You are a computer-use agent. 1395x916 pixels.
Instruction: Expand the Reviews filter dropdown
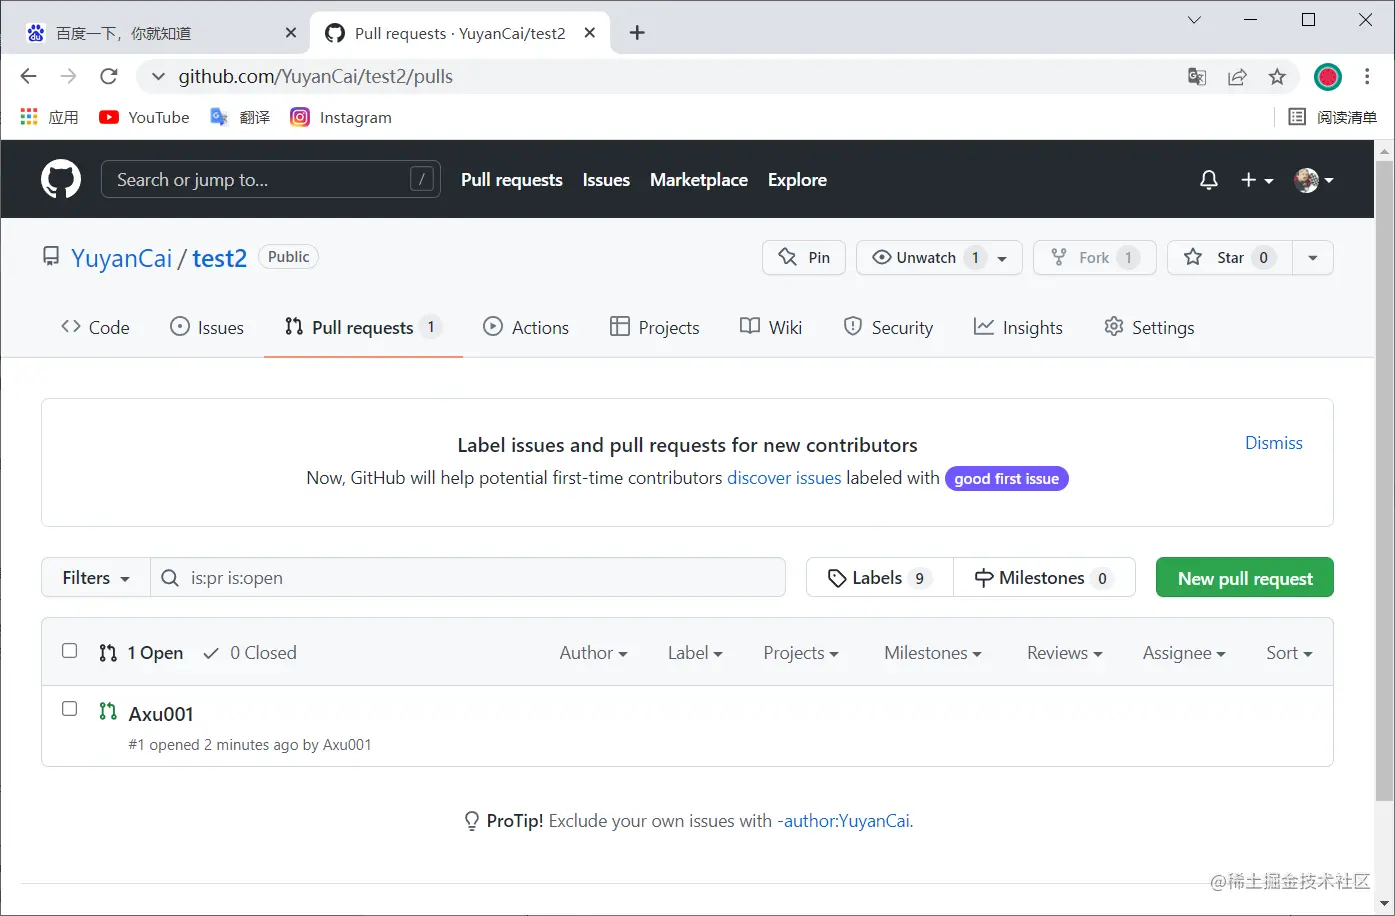(x=1065, y=653)
